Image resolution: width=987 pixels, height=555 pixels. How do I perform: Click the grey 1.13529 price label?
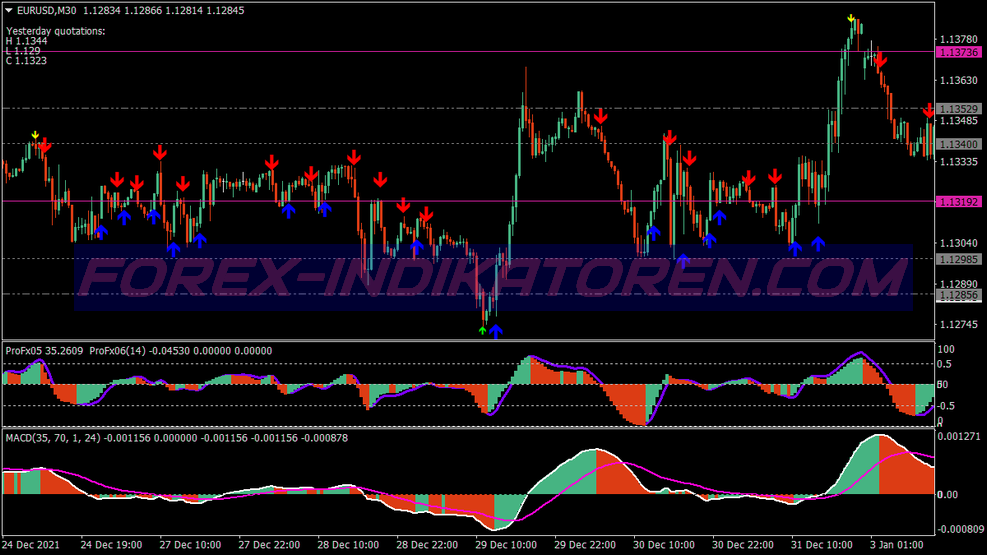pos(958,109)
